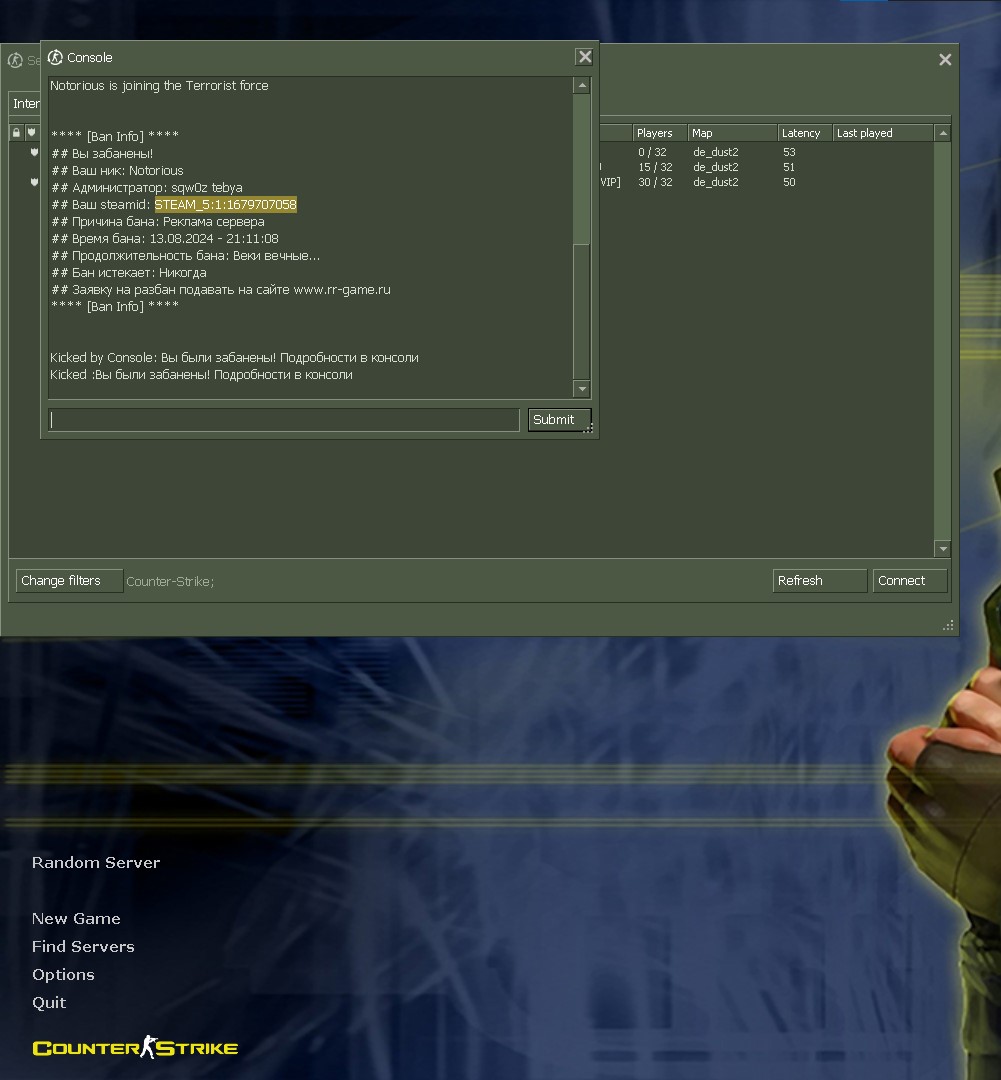Sort servers by Last played column
This screenshot has height=1080, width=1001.
[x=883, y=133]
